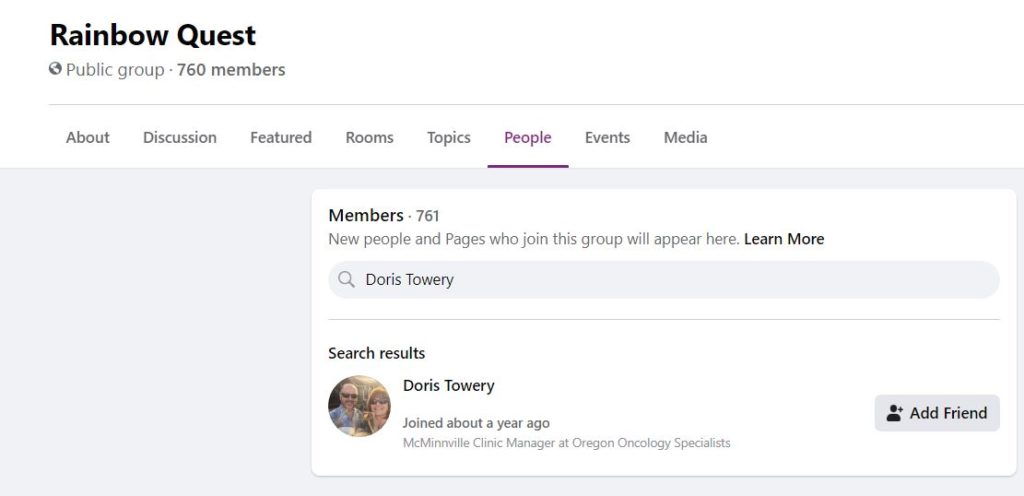Screen dimensions: 1024x496
Task: Click the 760 members count
Action: coord(231,70)
